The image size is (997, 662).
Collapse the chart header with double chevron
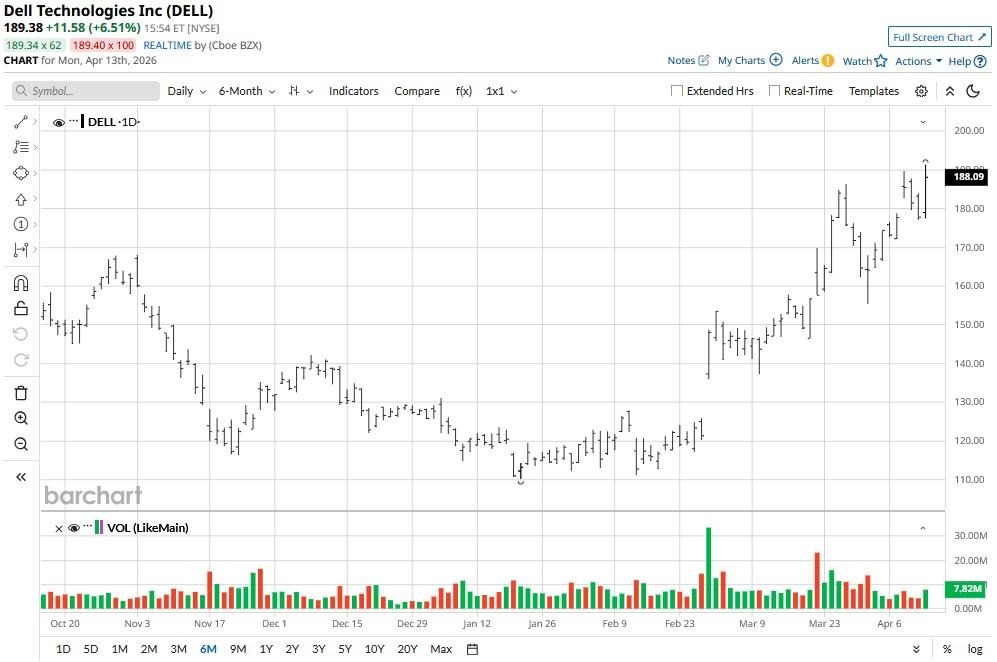949,91
